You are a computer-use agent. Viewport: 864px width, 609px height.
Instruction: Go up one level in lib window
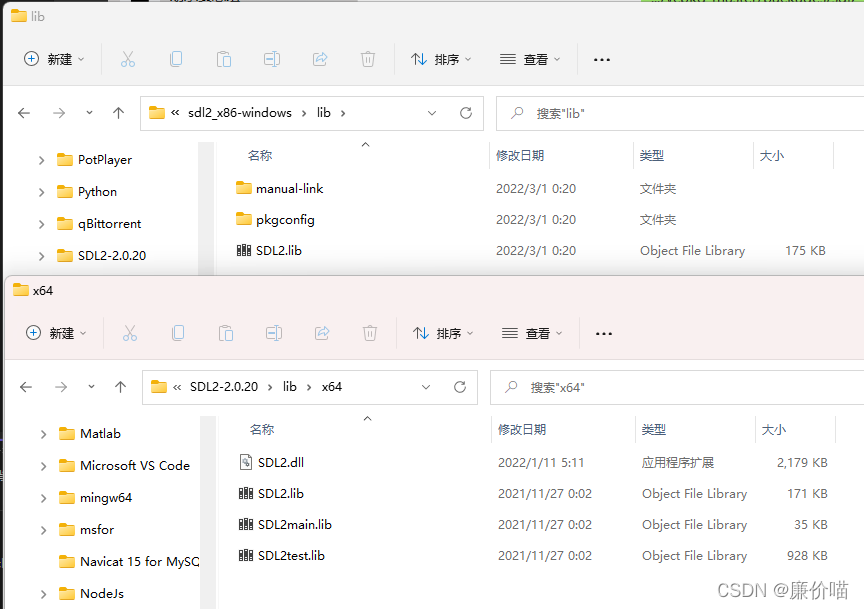pos(118,113)
